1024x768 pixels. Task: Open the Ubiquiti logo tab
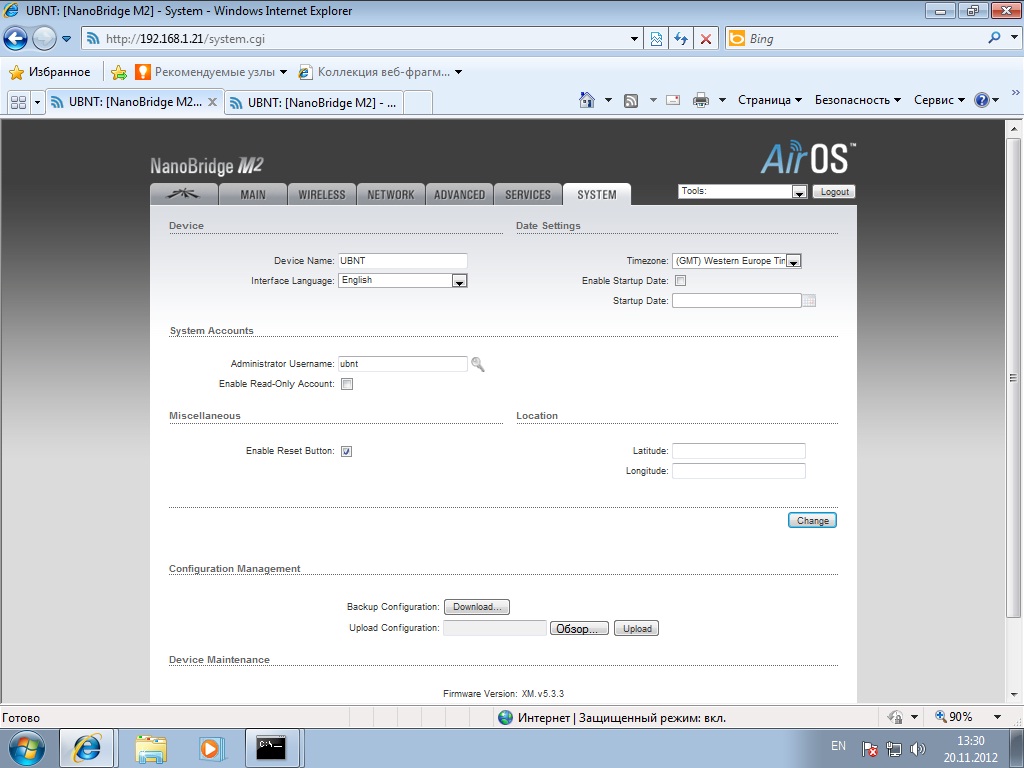[x=184, y=194]
